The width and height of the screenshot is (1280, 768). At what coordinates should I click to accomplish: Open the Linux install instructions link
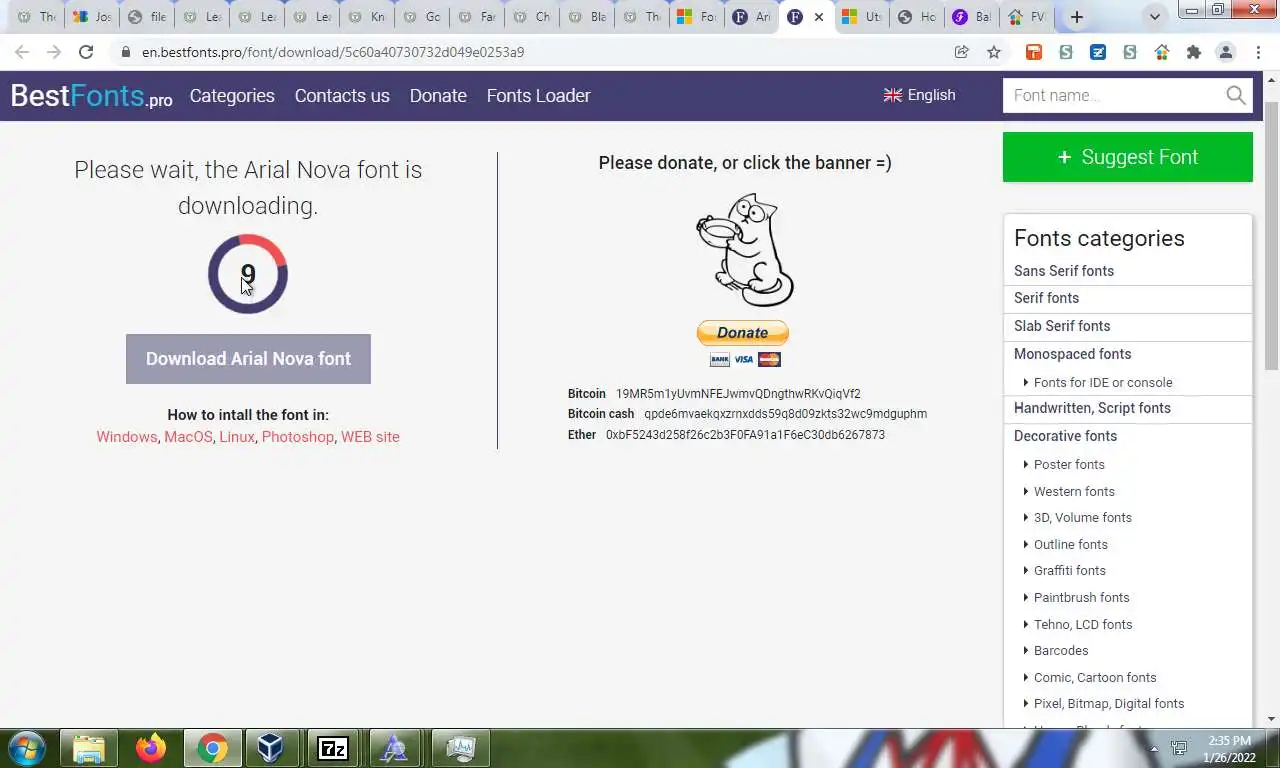click(x=237, y=437)
